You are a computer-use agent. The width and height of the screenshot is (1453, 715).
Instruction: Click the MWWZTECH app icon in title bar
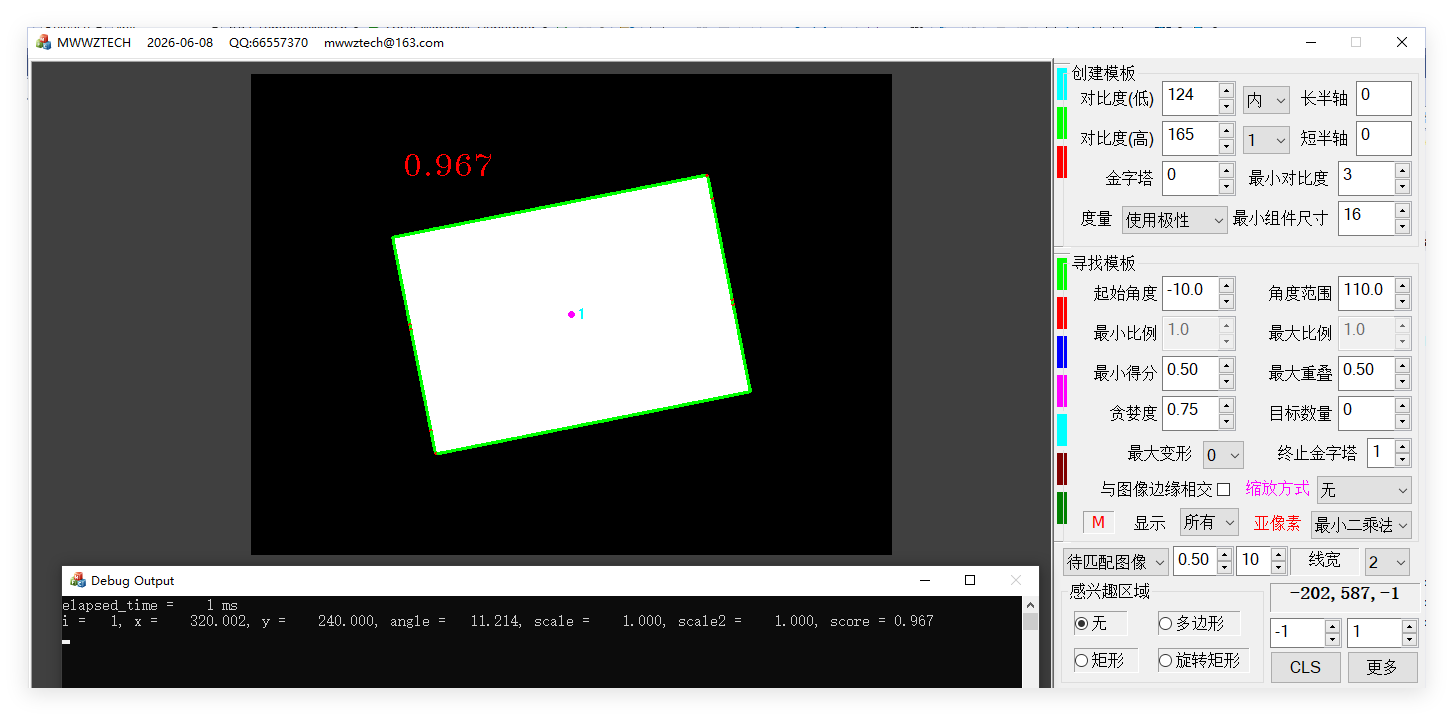tap(44, 42)
